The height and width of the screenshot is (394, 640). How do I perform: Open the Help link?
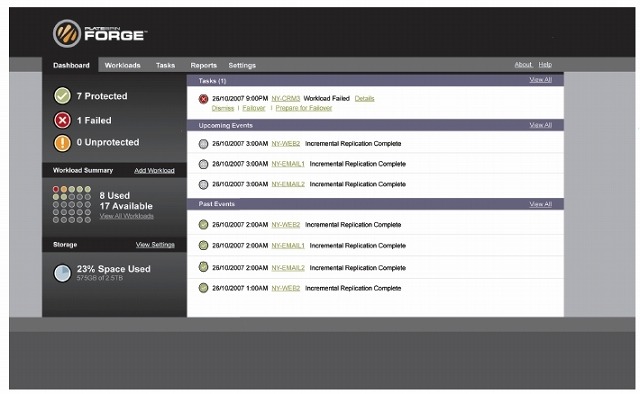click(x=545, y=65)
